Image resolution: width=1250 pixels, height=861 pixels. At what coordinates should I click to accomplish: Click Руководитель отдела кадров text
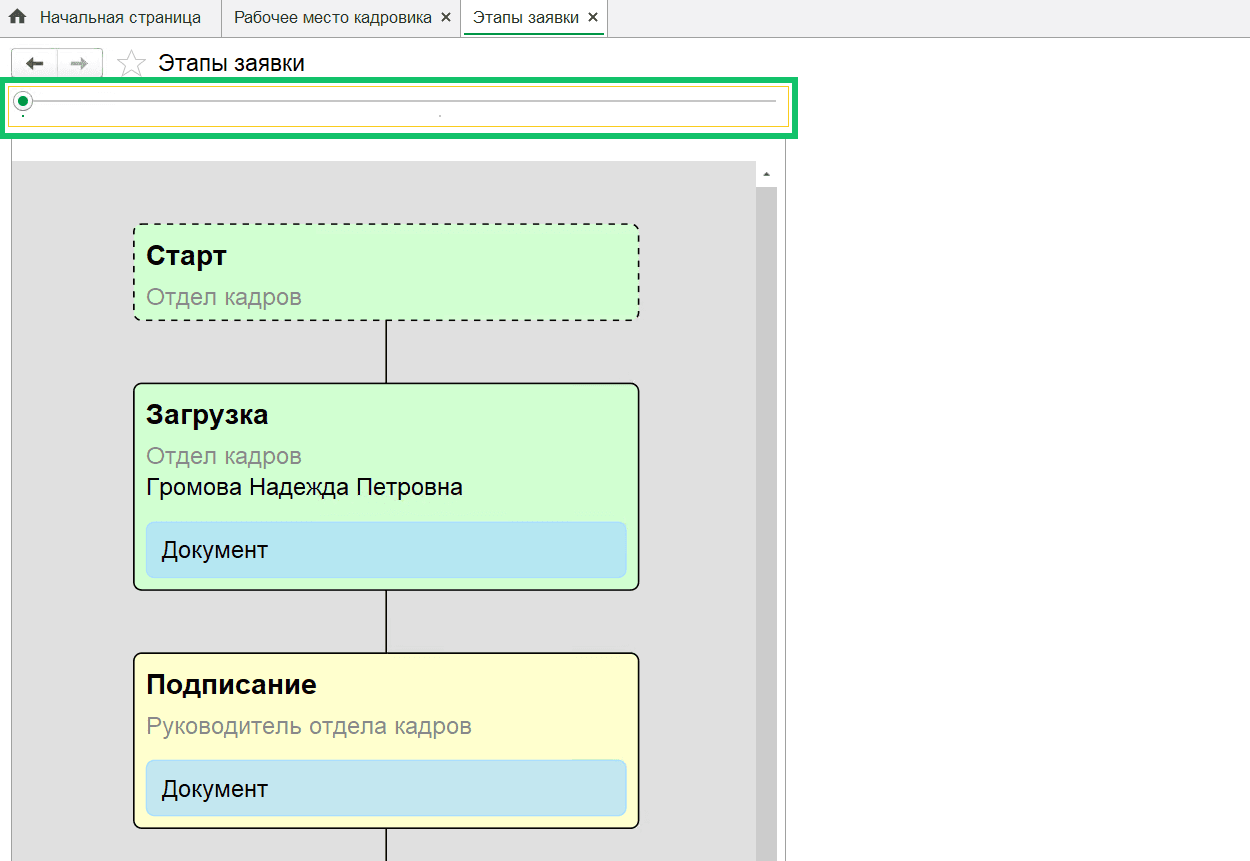tap(309, 726)
